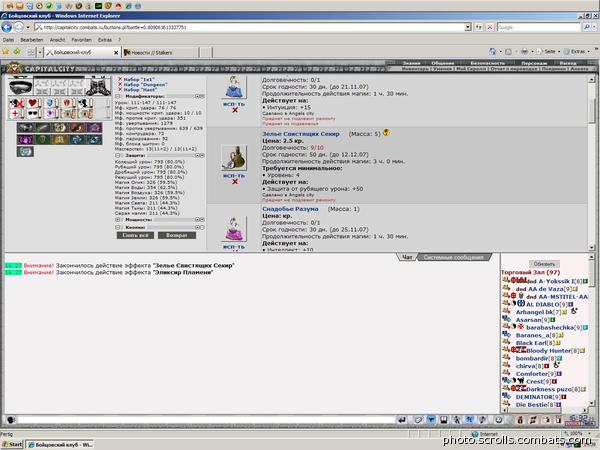This screenshot has height=450, width=600.
Task: Click the save disk icon in chat toolbar
Action: point(444,420)
